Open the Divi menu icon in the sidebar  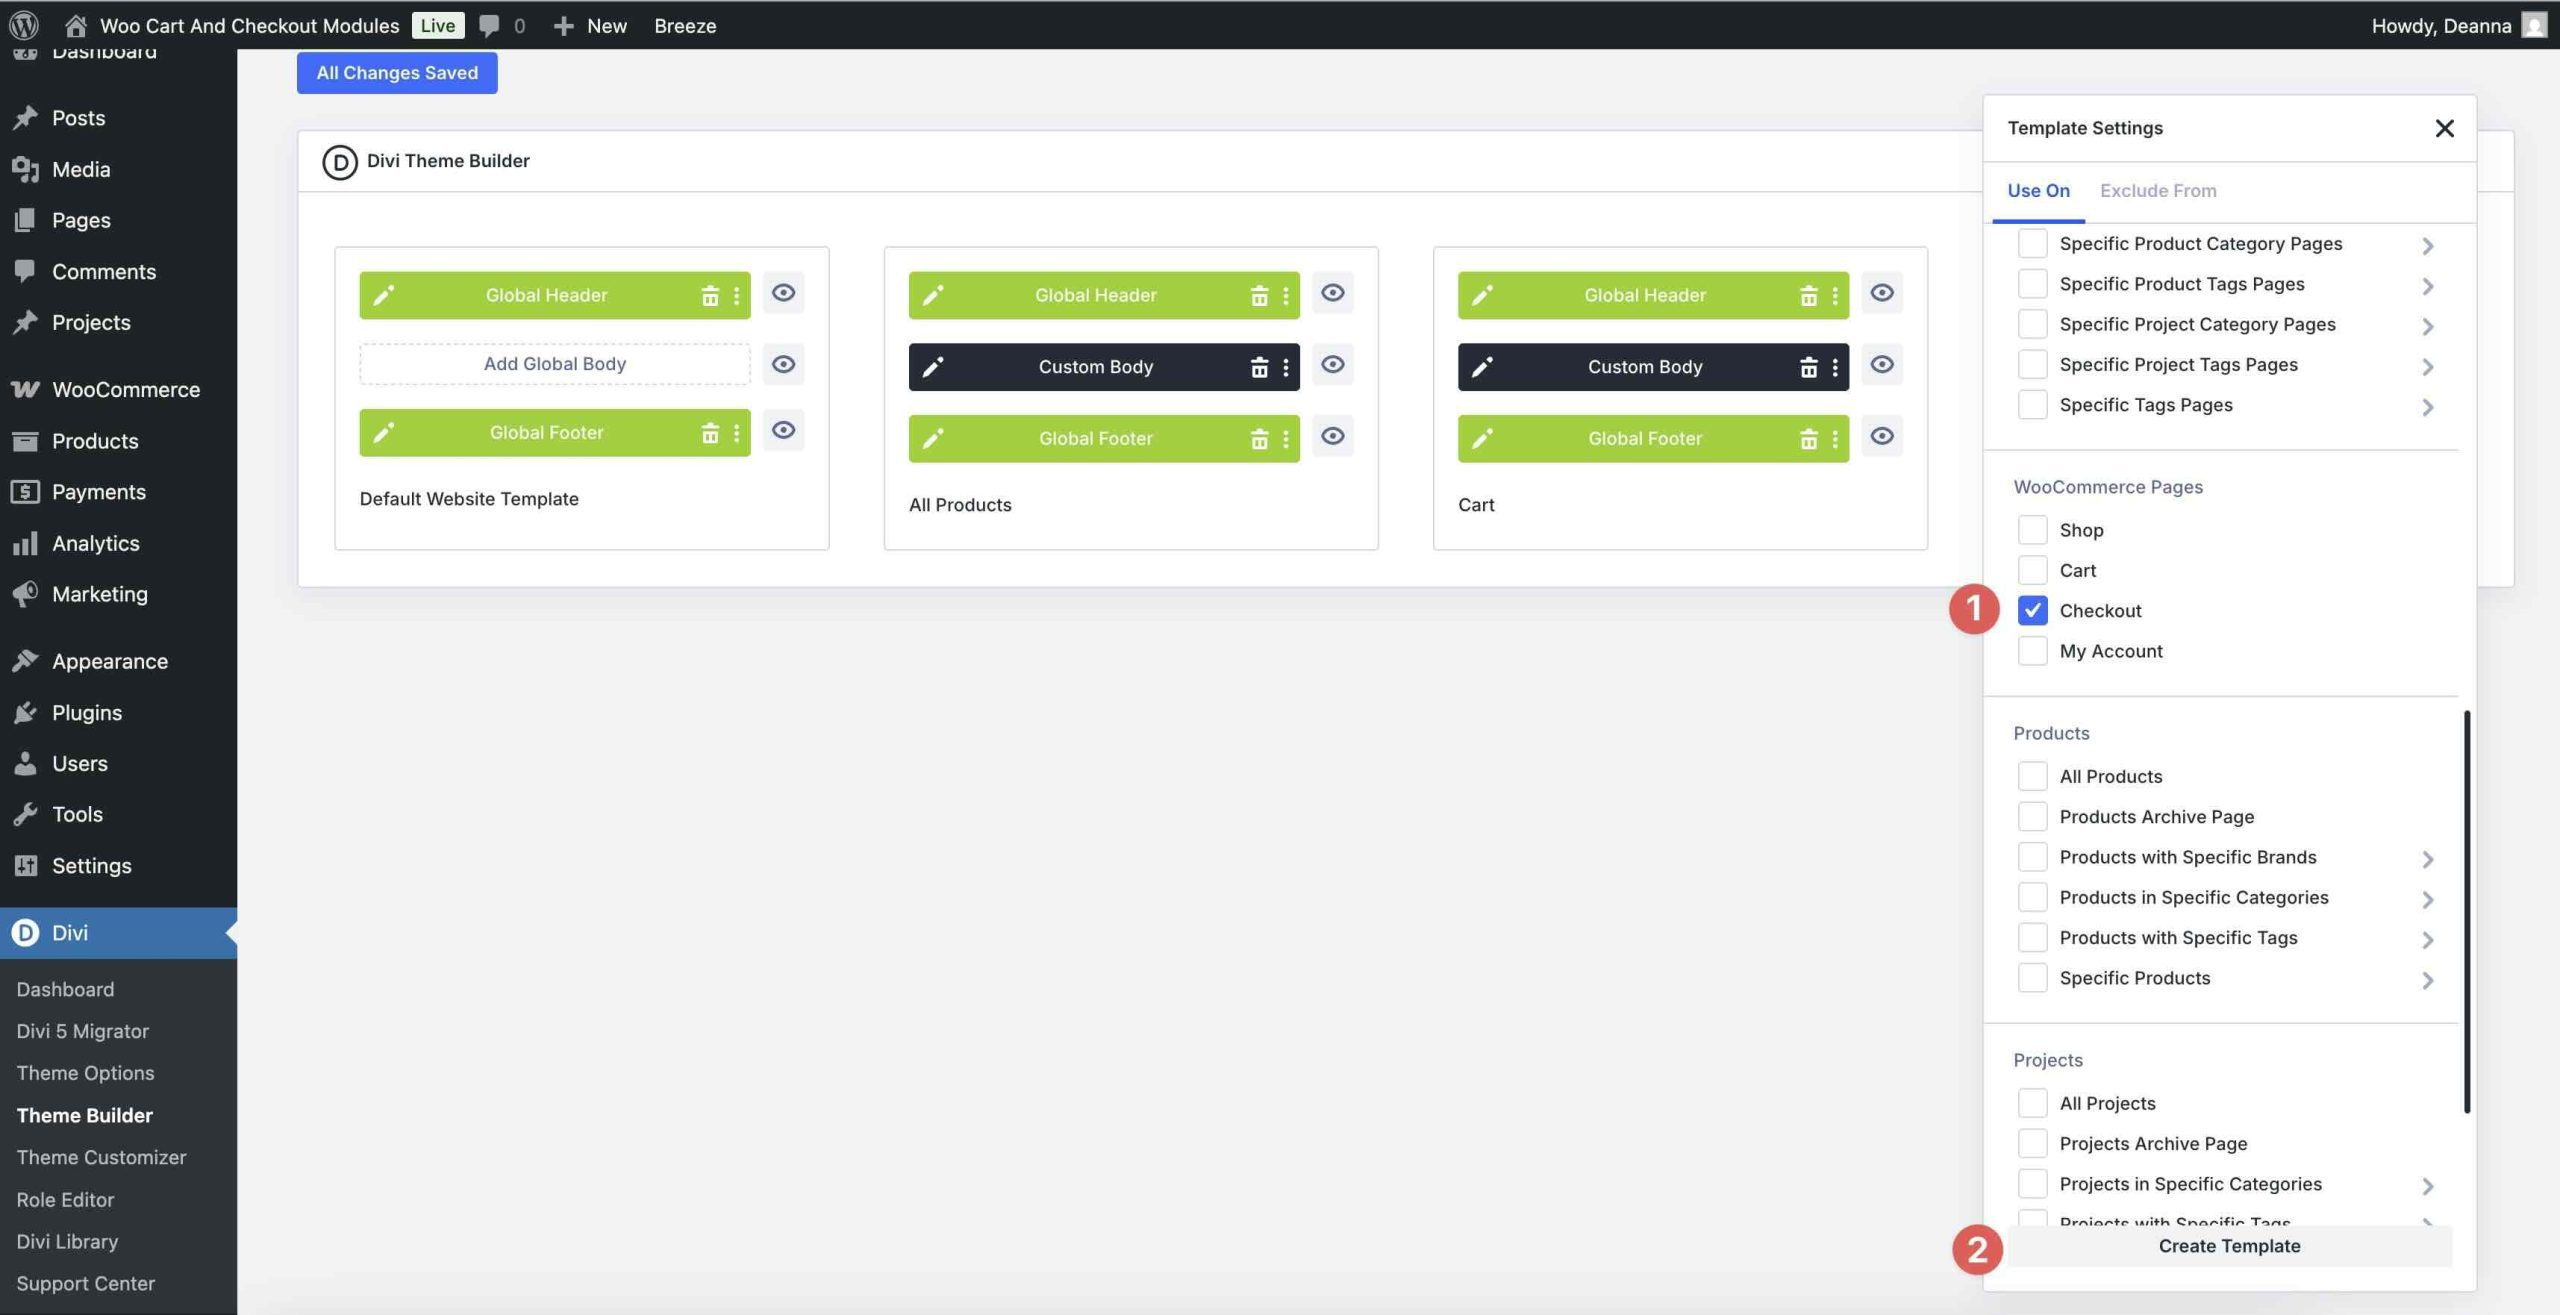pos(26,932)
